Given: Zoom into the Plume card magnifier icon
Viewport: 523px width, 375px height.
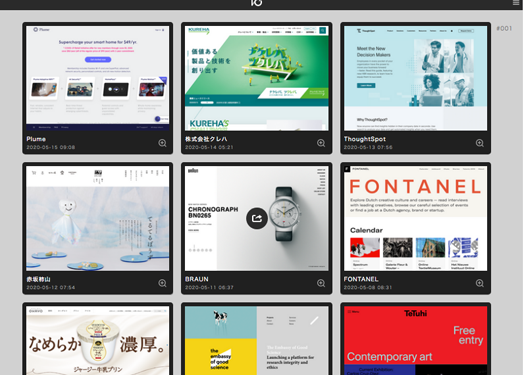Looking at the screenshot, I should click(x=162, y=143).
